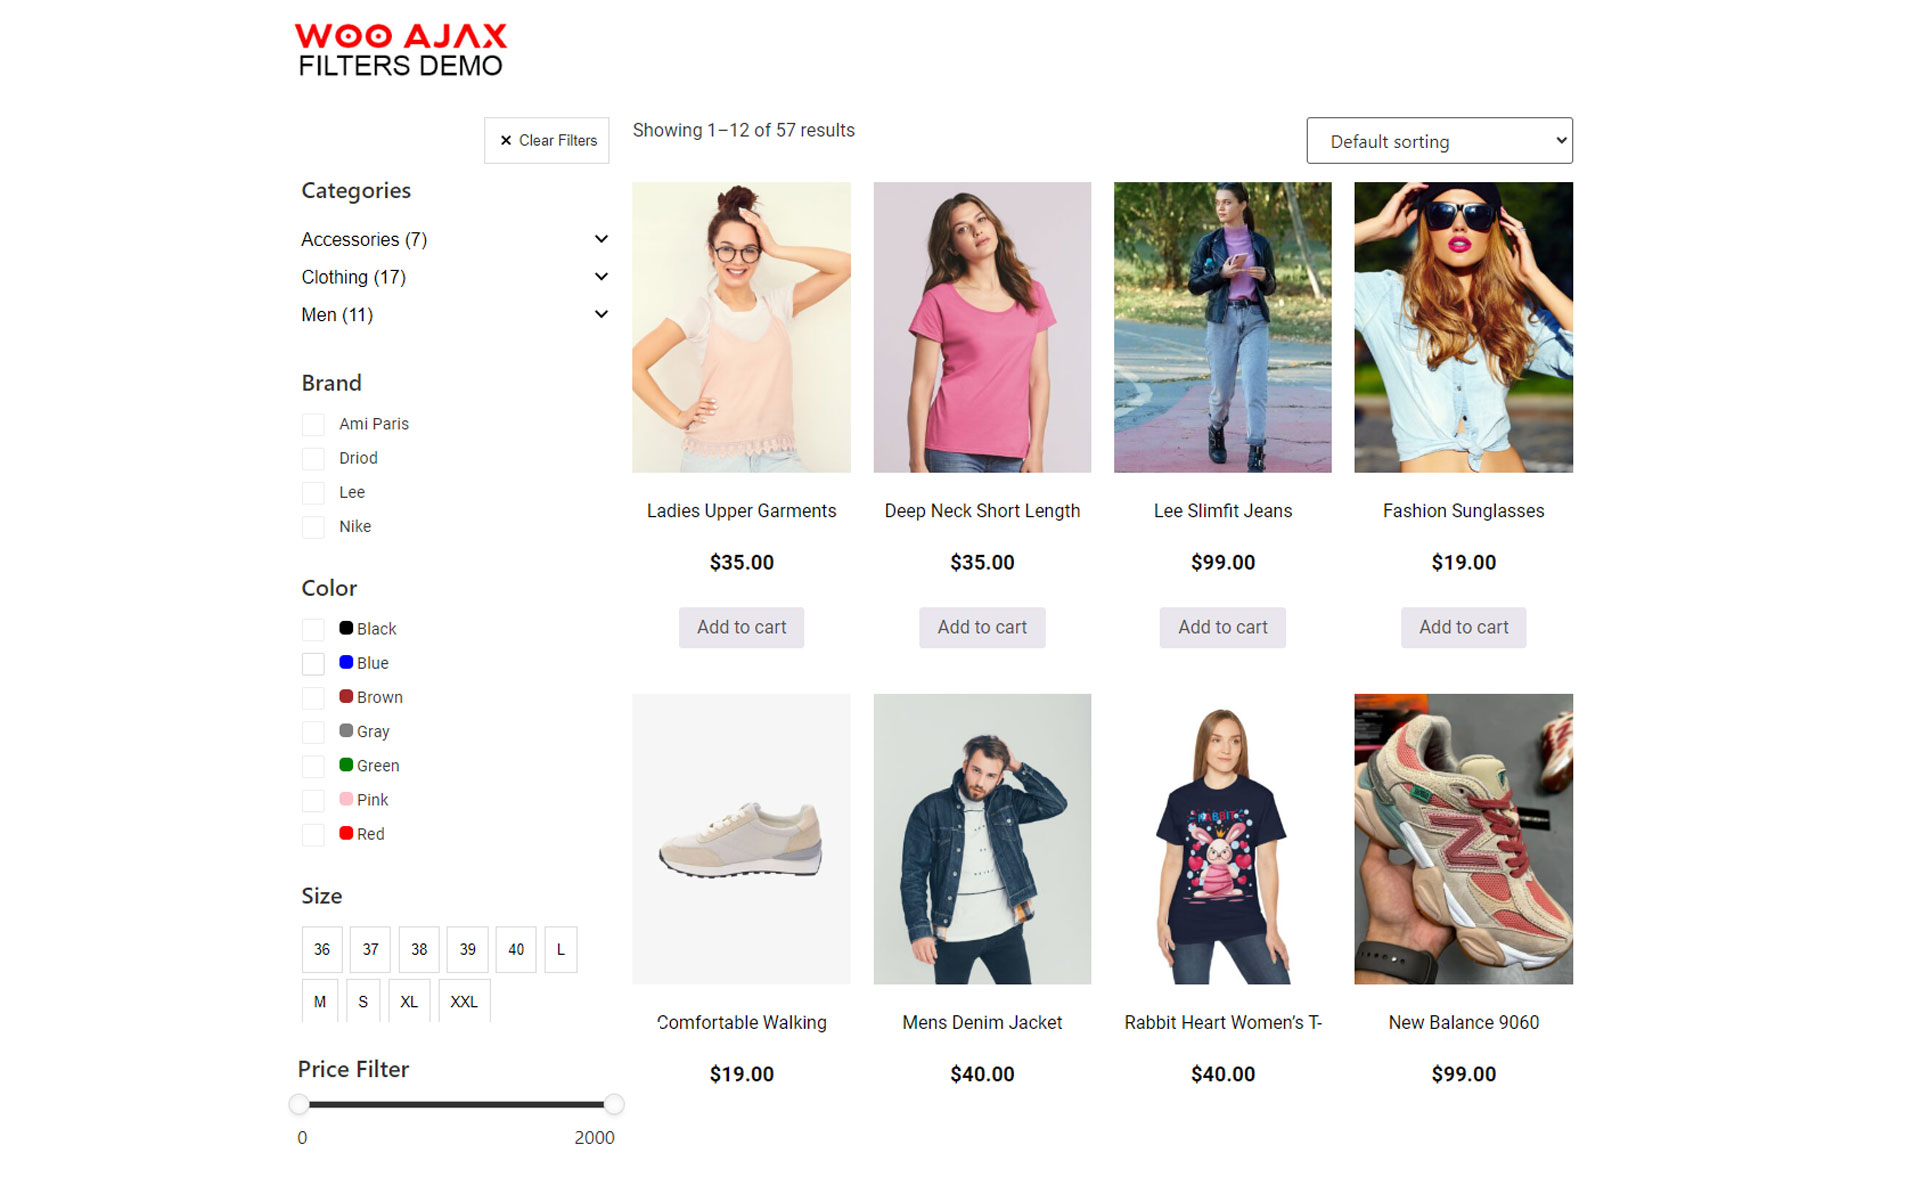Check the Ami Paris brand checkbox
Viewport: 1930px width, 1200px height.
click(x=313, y=426)
